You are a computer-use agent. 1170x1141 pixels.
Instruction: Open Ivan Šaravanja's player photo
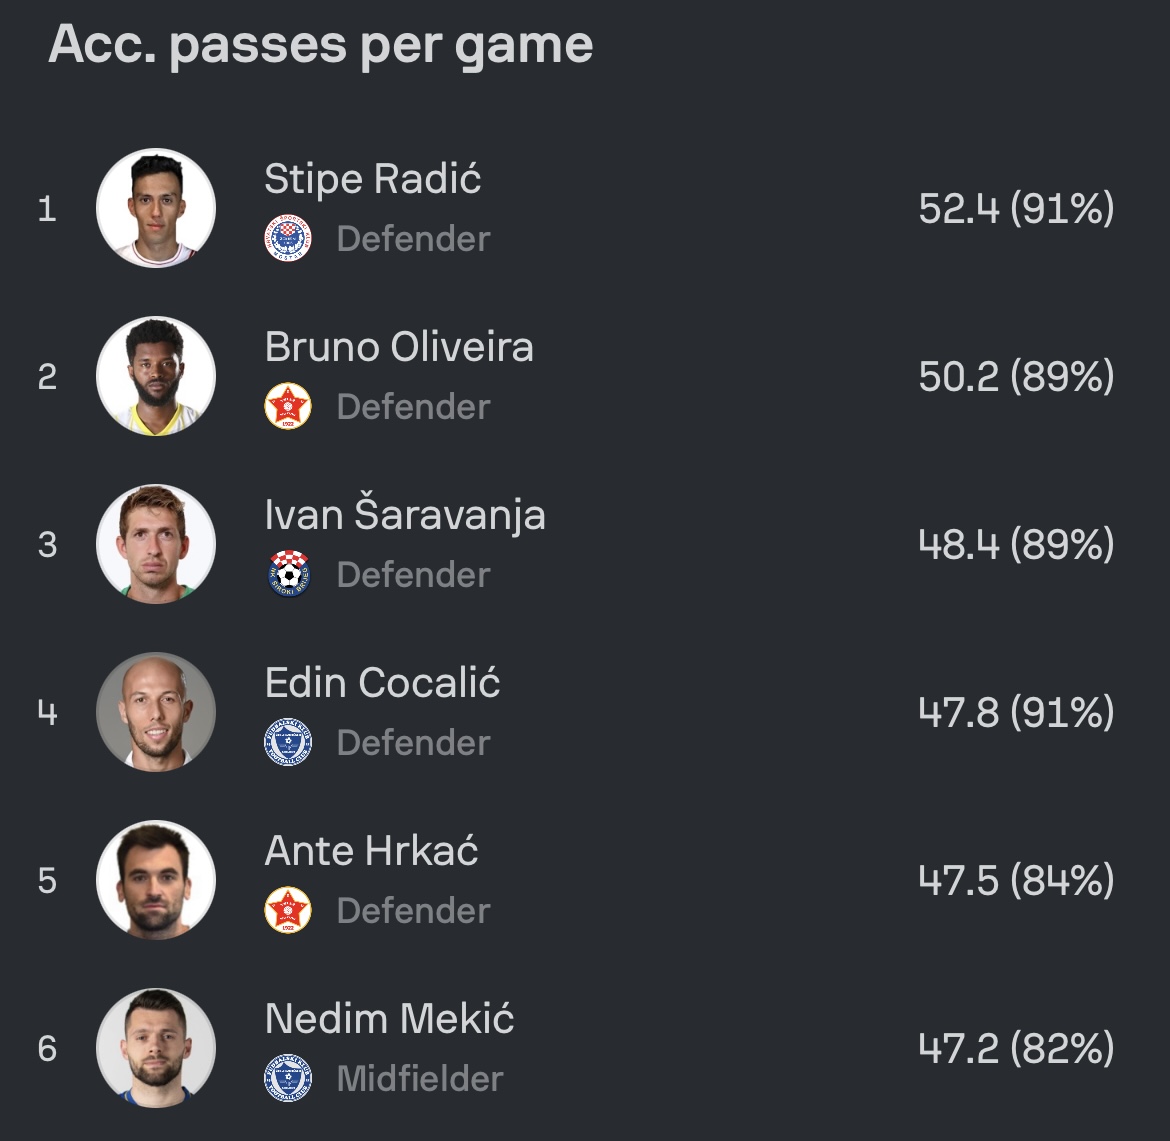(x=156, y=544)
